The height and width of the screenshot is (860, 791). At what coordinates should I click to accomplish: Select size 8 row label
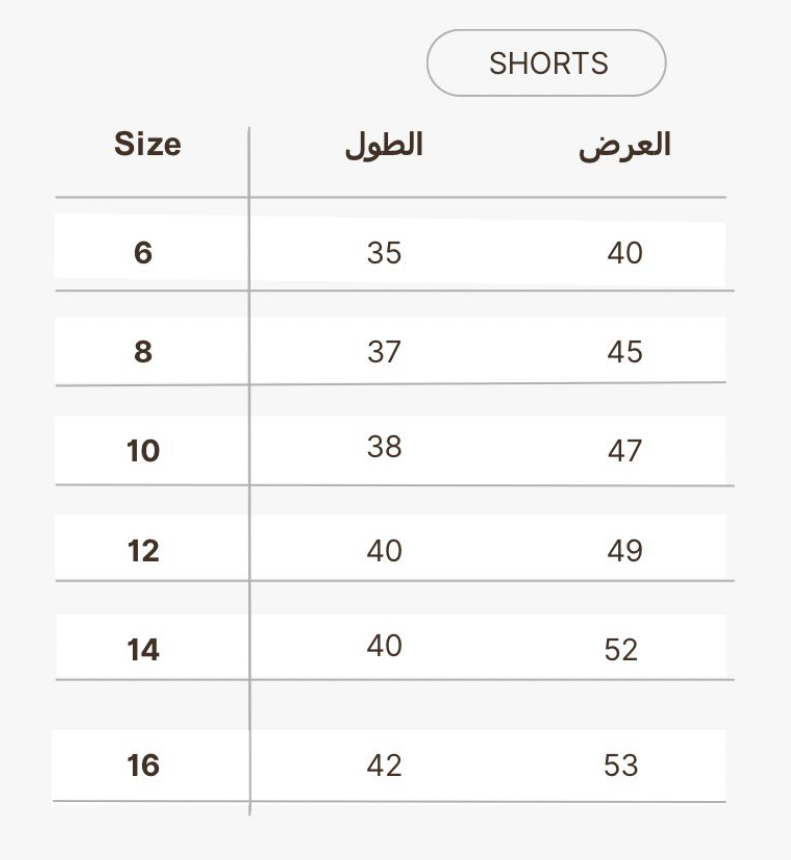point(143,352)
